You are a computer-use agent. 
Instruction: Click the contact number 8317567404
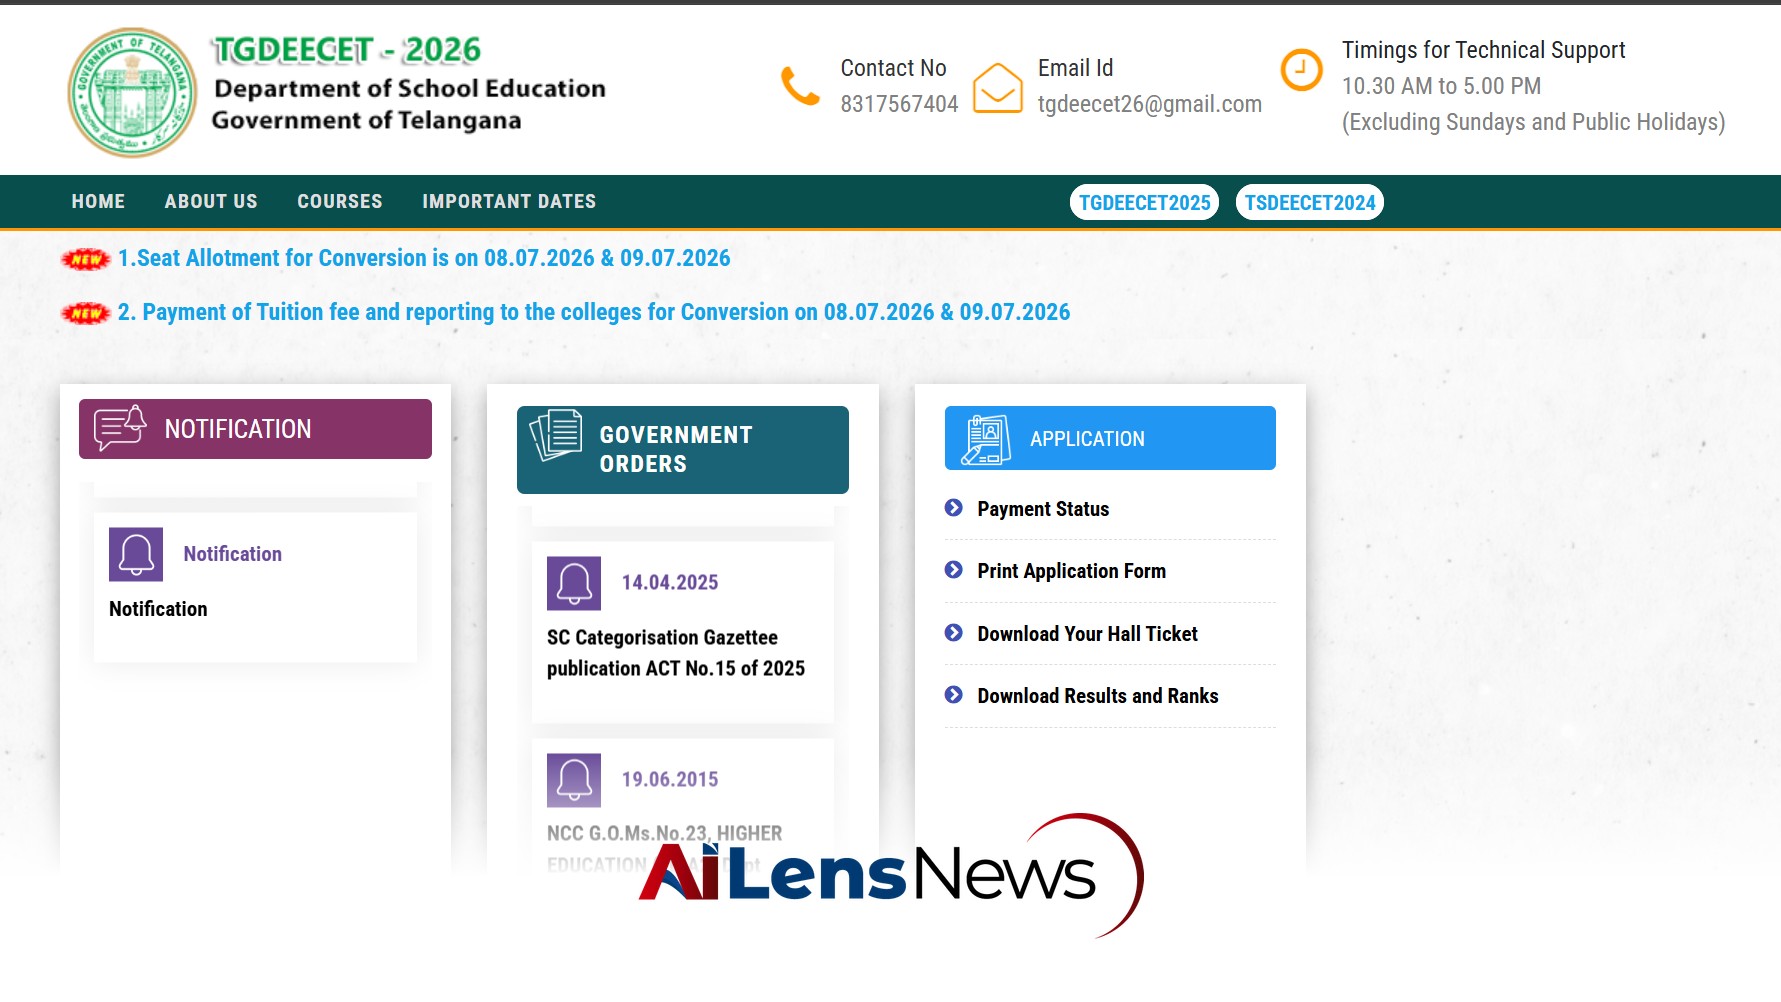point(899,104)
